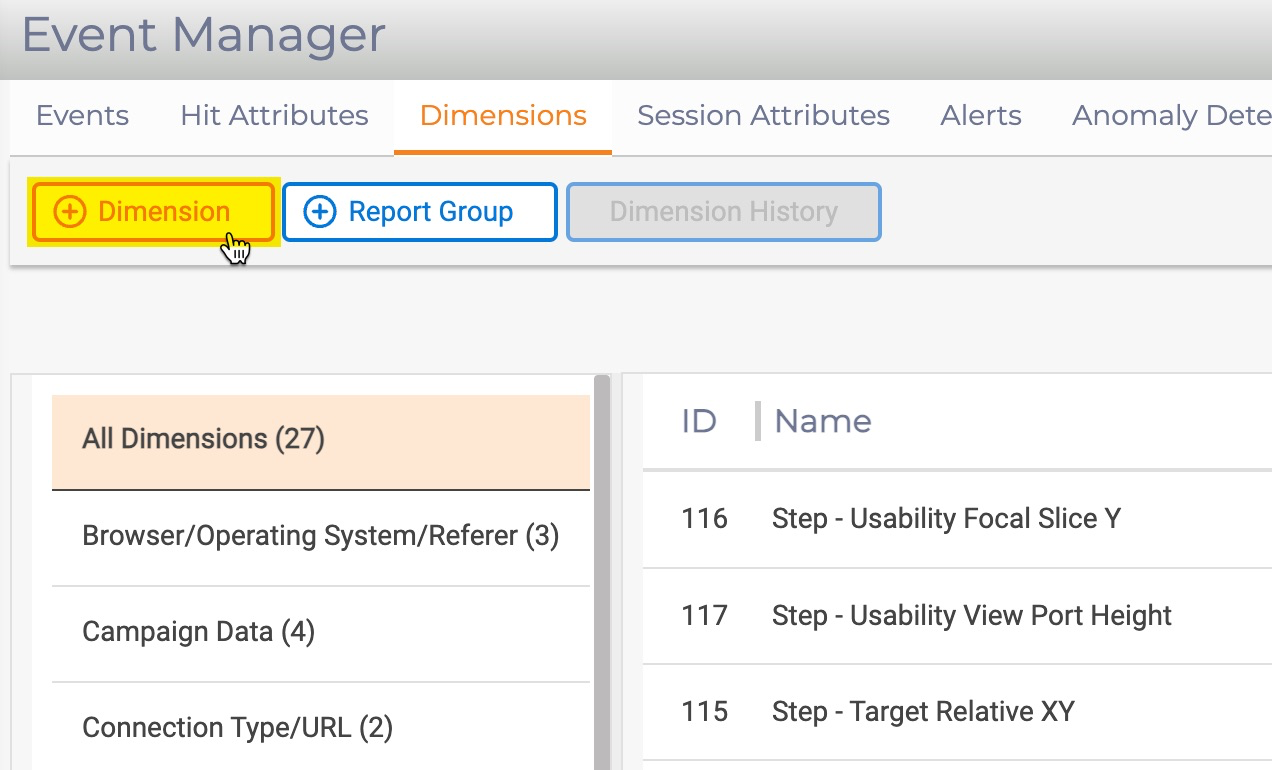Sort by the ID column header
The width and height of the screenshot is (1272, 770).
(x=699, y=421)
